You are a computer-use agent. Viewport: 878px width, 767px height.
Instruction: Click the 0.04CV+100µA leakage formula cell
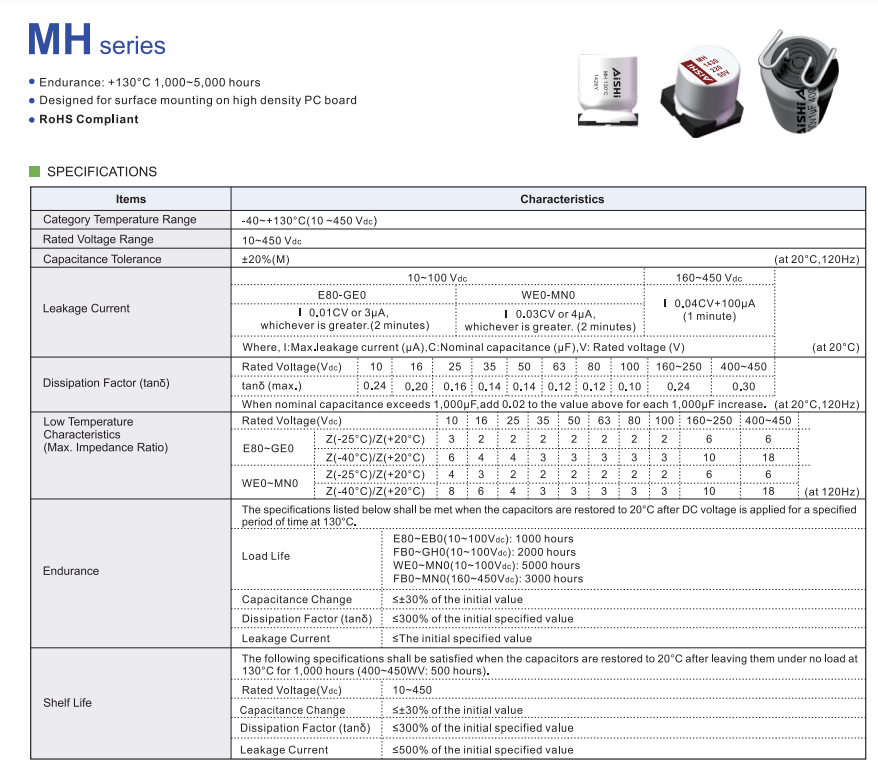tap(709, 309)
